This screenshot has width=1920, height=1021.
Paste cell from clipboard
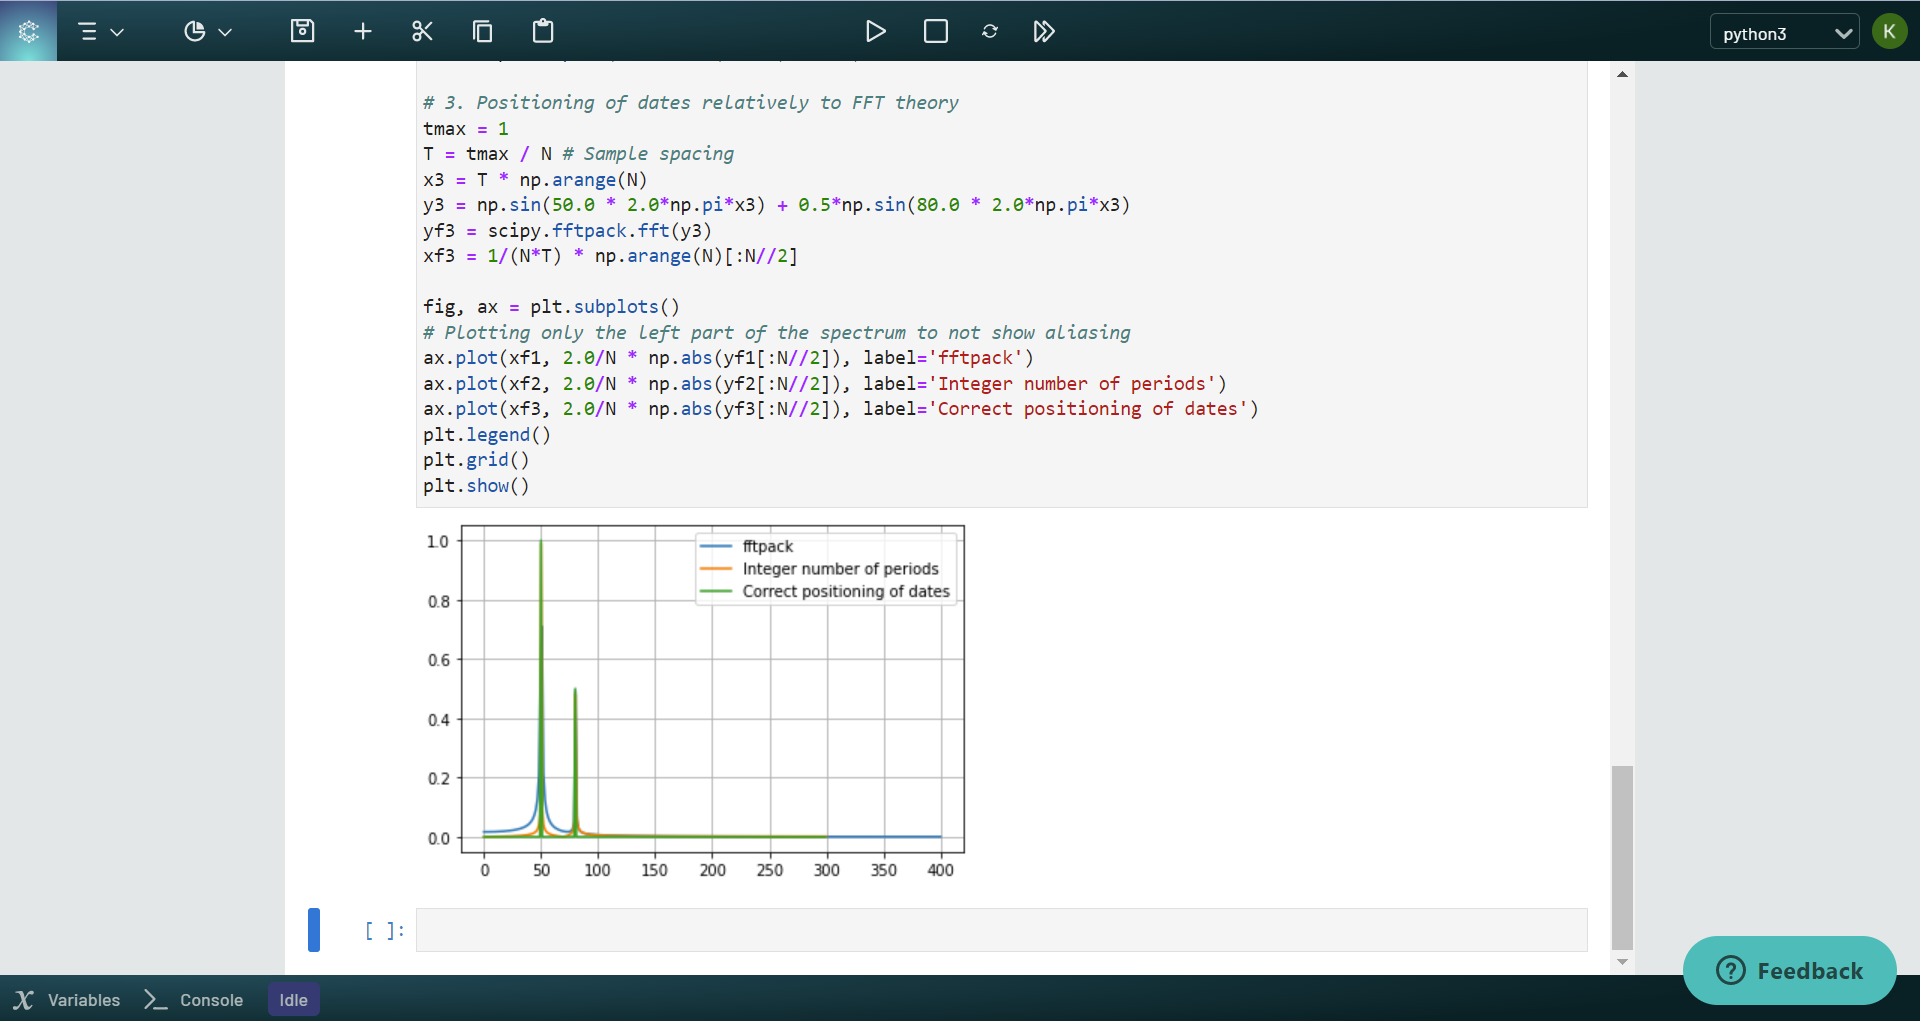542,31
